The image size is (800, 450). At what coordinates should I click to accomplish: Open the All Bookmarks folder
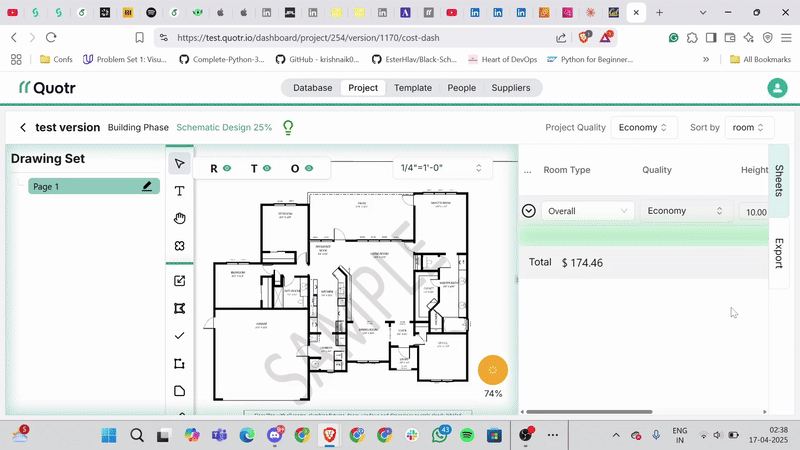tap(760, 59)
